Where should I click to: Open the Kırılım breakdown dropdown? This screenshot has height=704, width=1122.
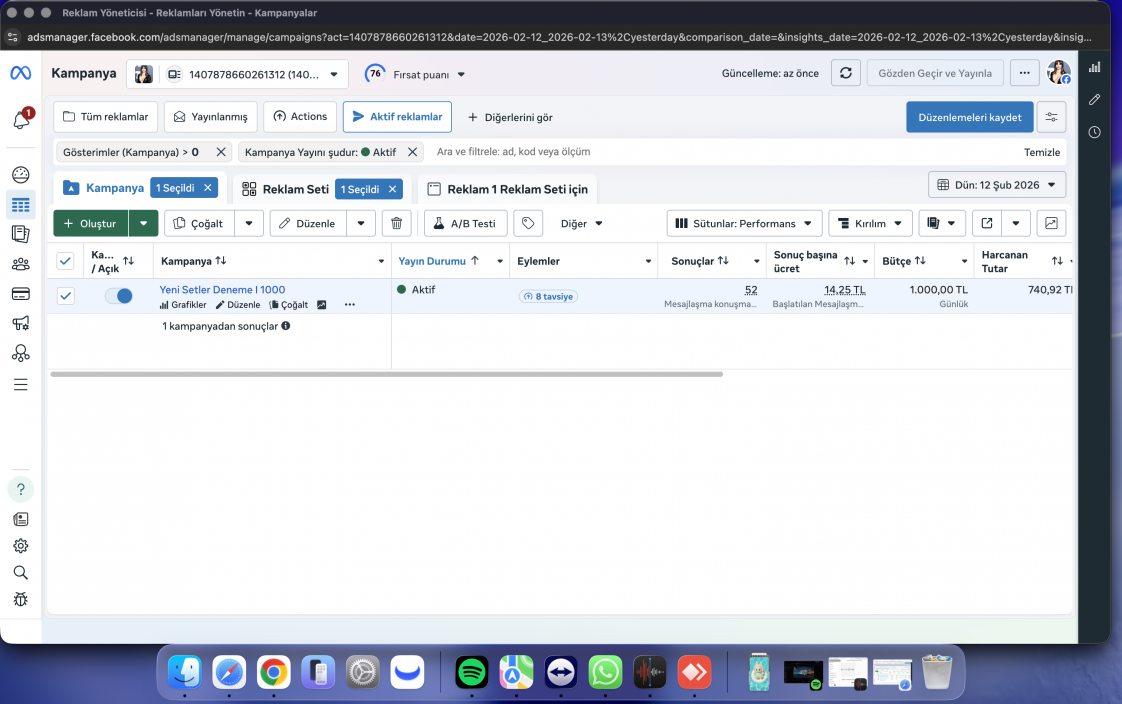pyautogui.click(x=870, y=223)
